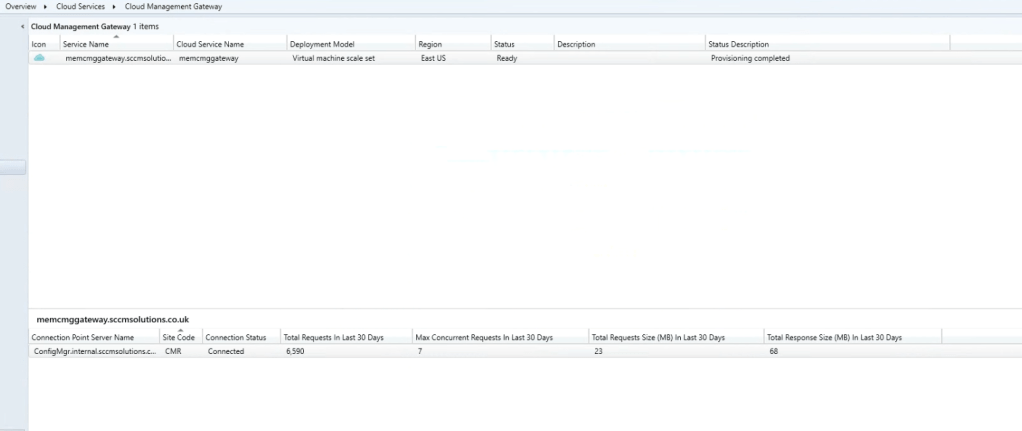Sort by Service Name column header
1022x431 pixels.
tap(85, 45)
